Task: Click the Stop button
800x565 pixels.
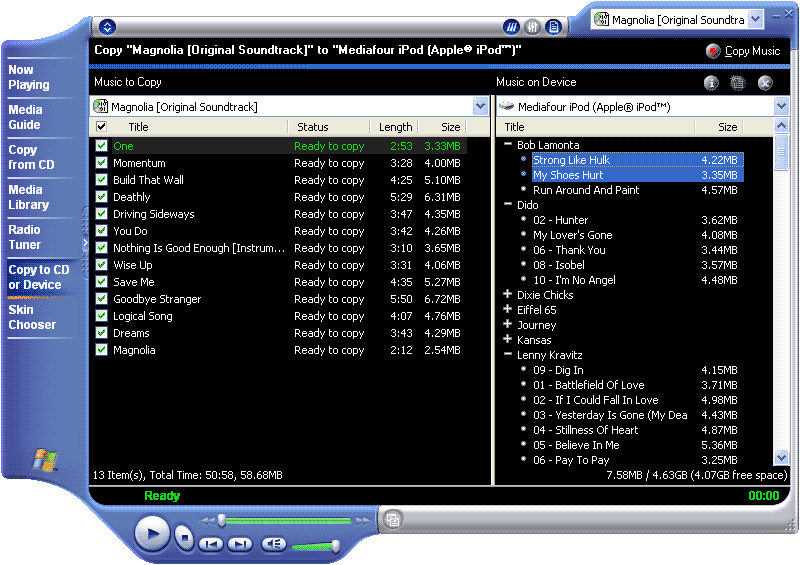Action: (184, 536)
